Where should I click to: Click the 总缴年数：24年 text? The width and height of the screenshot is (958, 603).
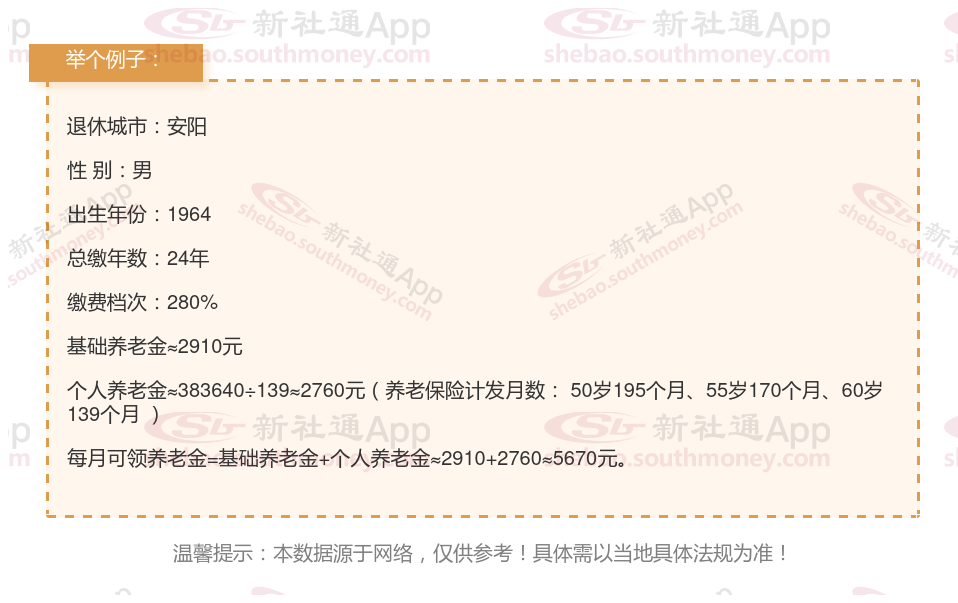(x=138, y=258)
